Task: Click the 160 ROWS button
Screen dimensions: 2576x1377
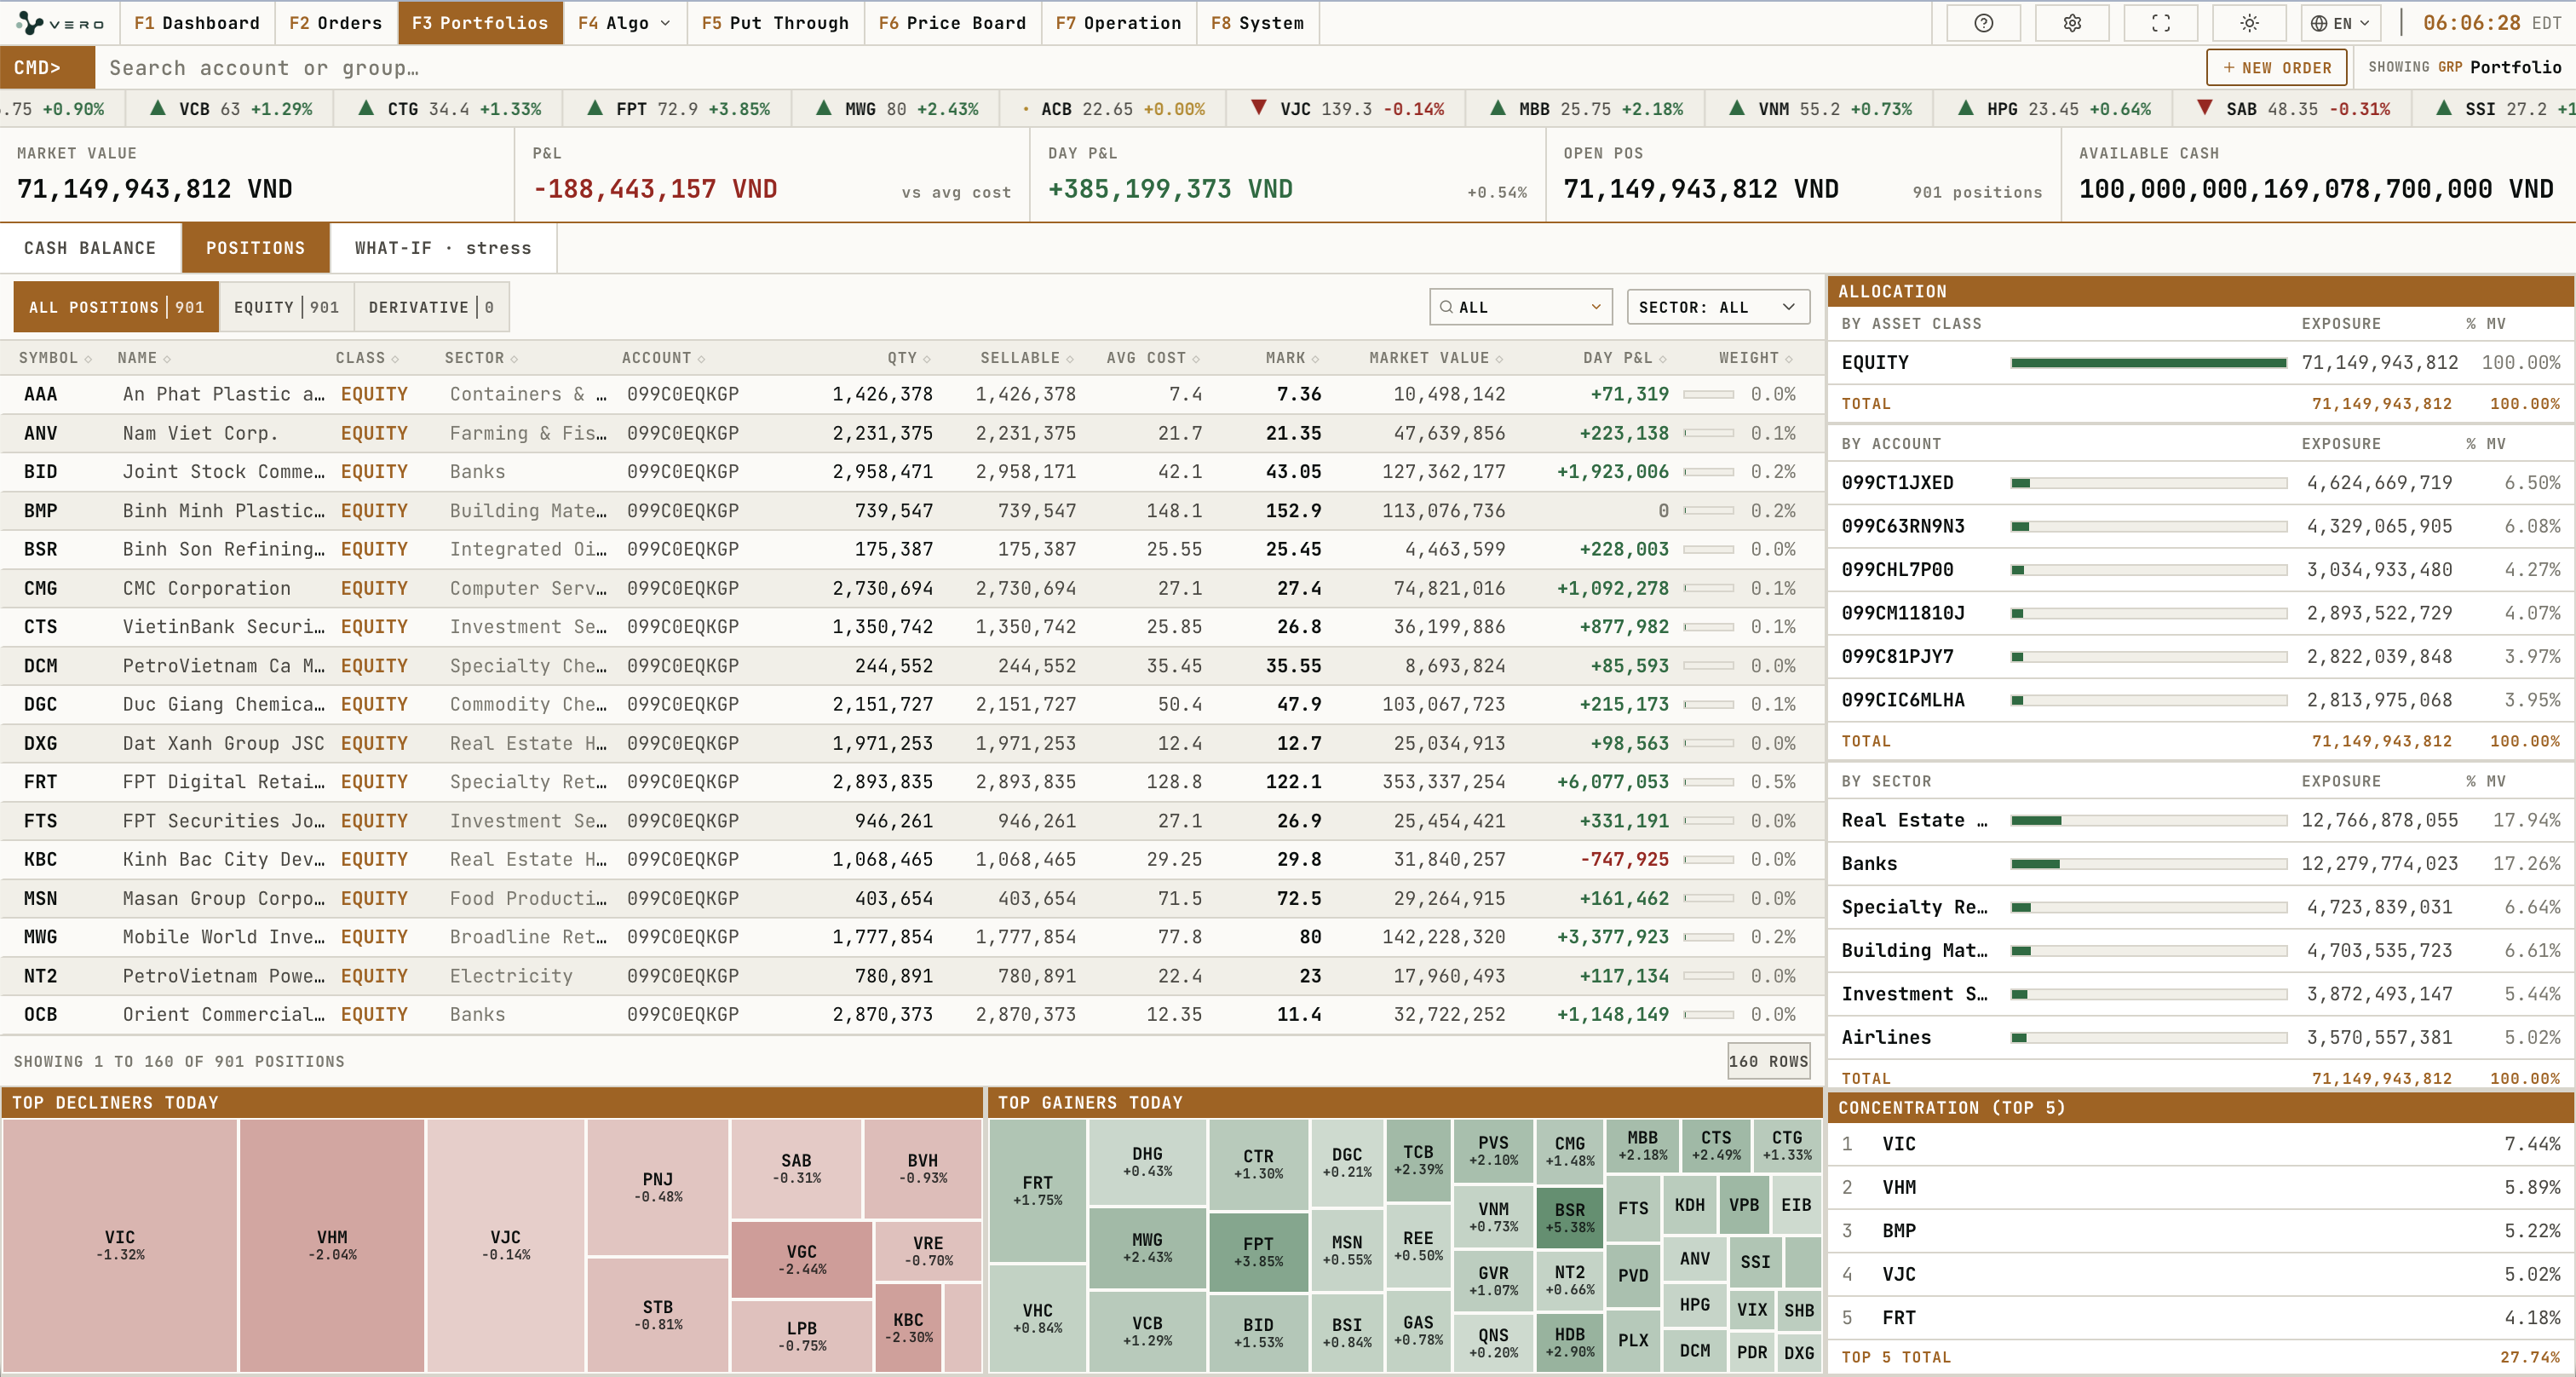Action: click(1768, 1061)
